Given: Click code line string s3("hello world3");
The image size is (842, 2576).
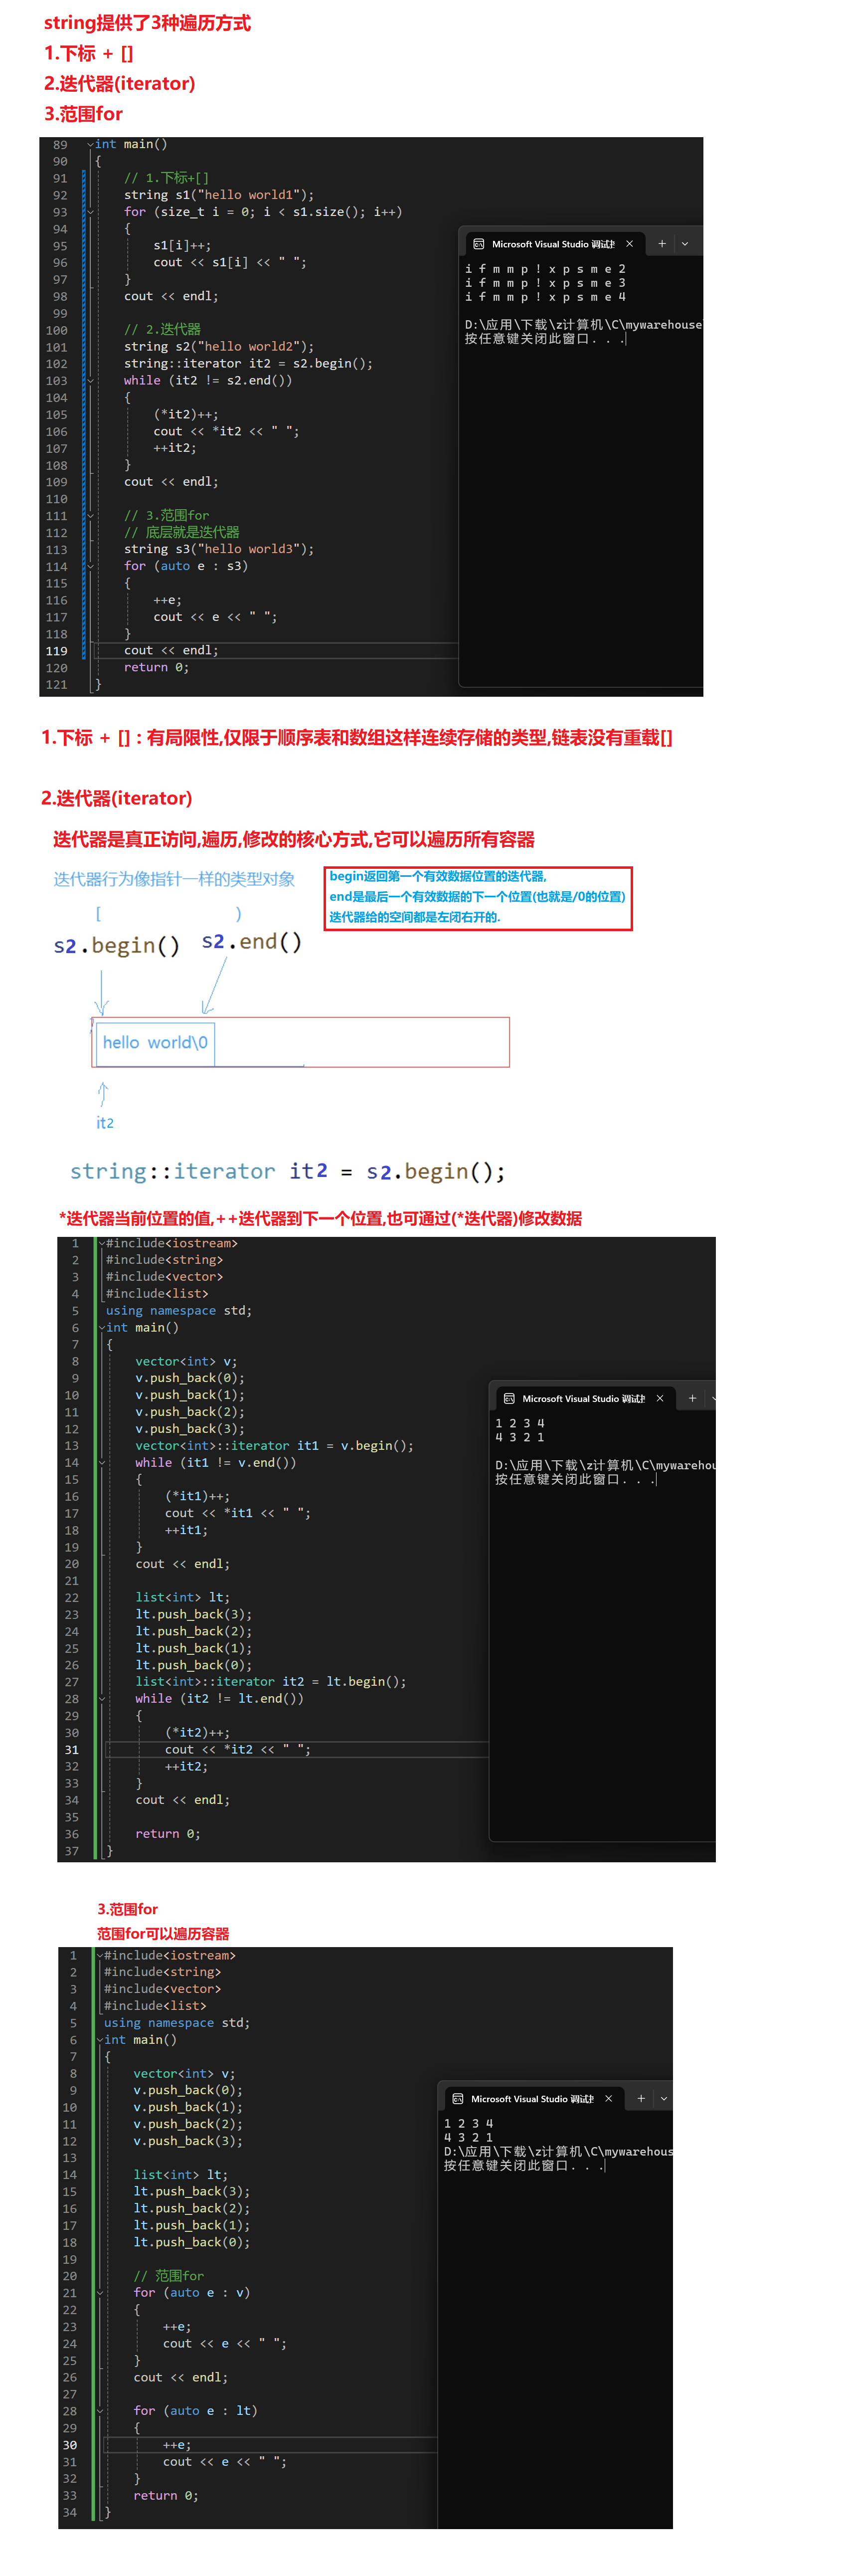Looking at the screenshot, I should coord(219,549).
